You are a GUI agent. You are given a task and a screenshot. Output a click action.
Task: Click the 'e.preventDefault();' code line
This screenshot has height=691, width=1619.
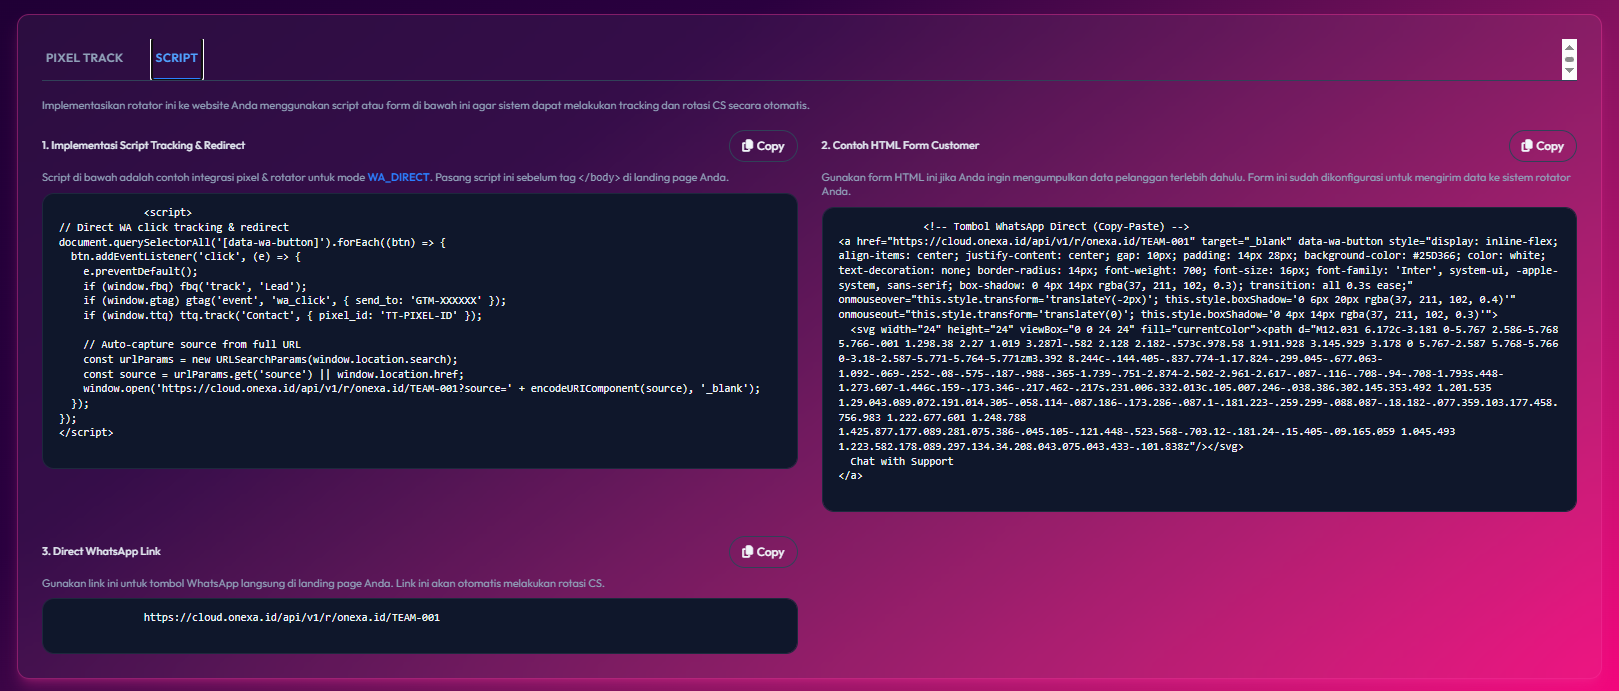pos(140,271)
